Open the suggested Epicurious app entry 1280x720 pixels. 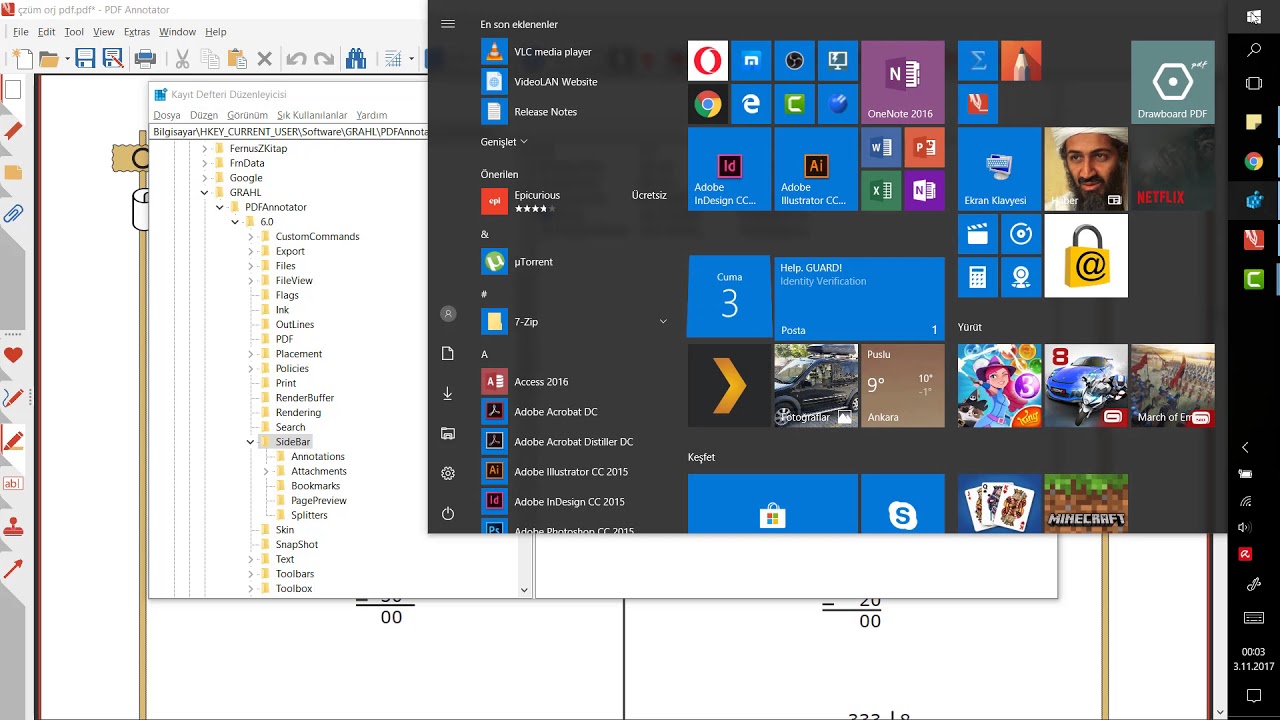575,202
